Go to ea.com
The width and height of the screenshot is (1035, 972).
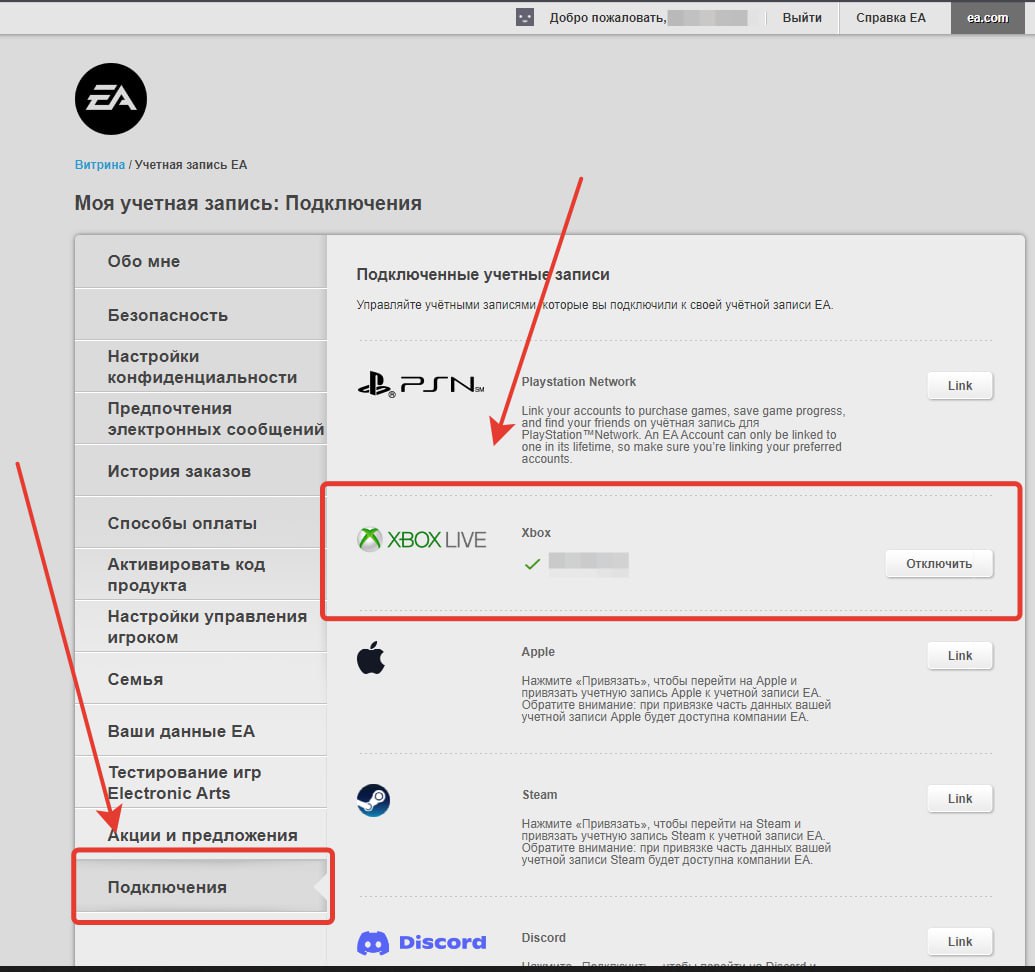987,18
